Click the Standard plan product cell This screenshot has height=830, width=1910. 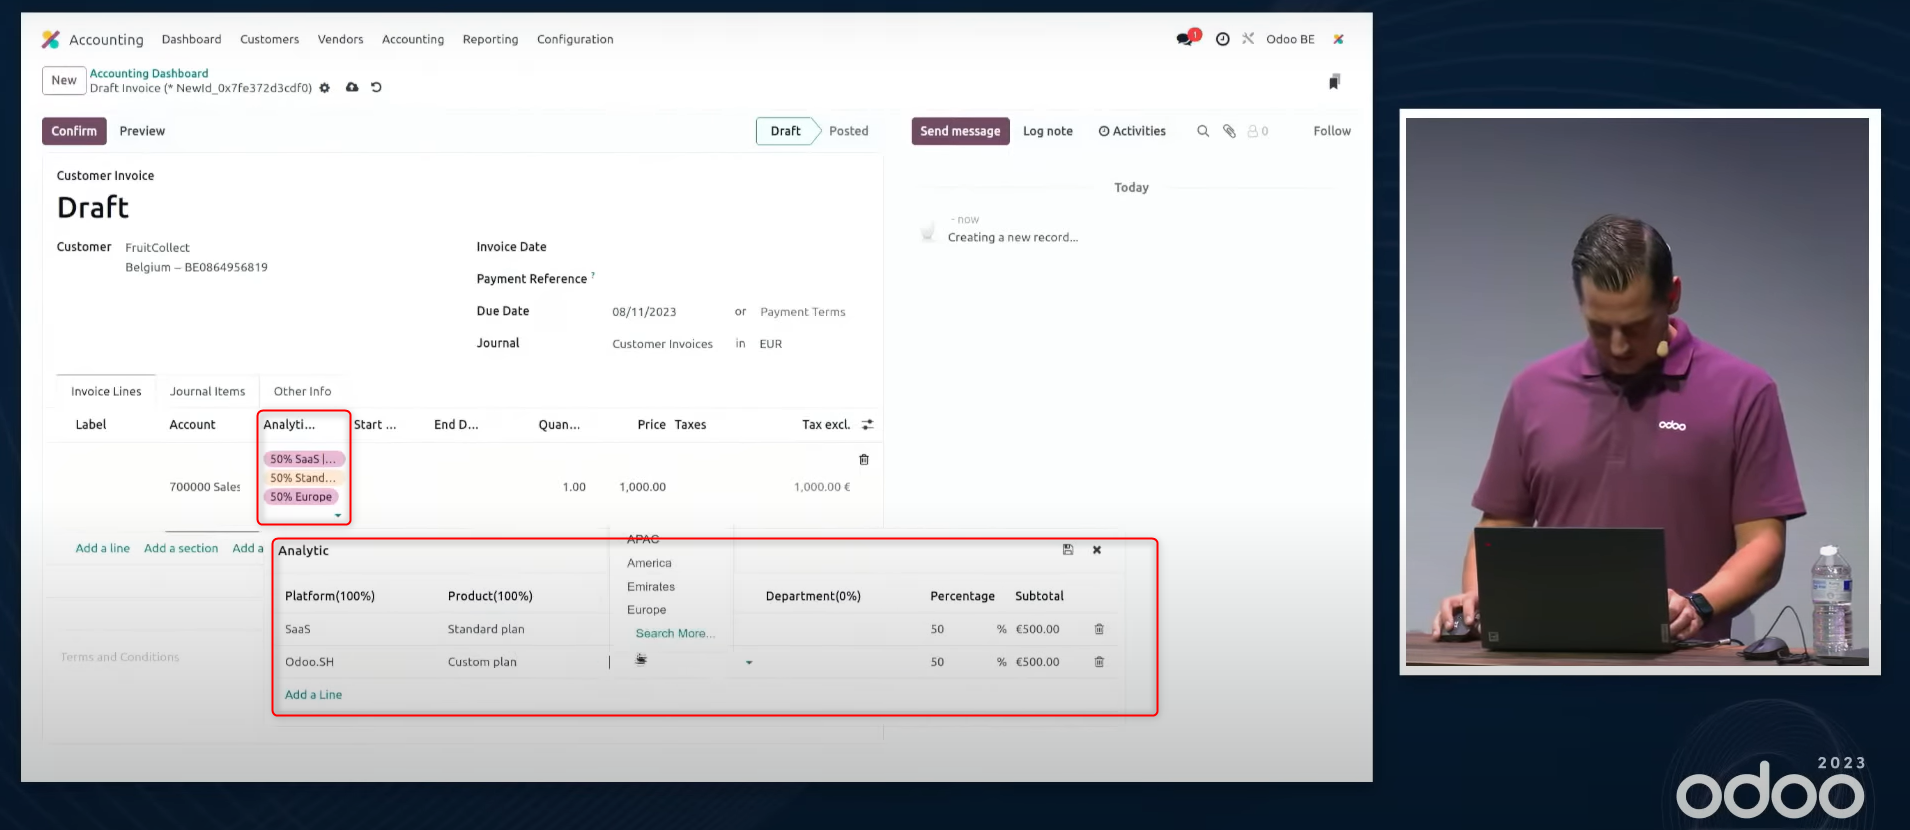(486, 629)
